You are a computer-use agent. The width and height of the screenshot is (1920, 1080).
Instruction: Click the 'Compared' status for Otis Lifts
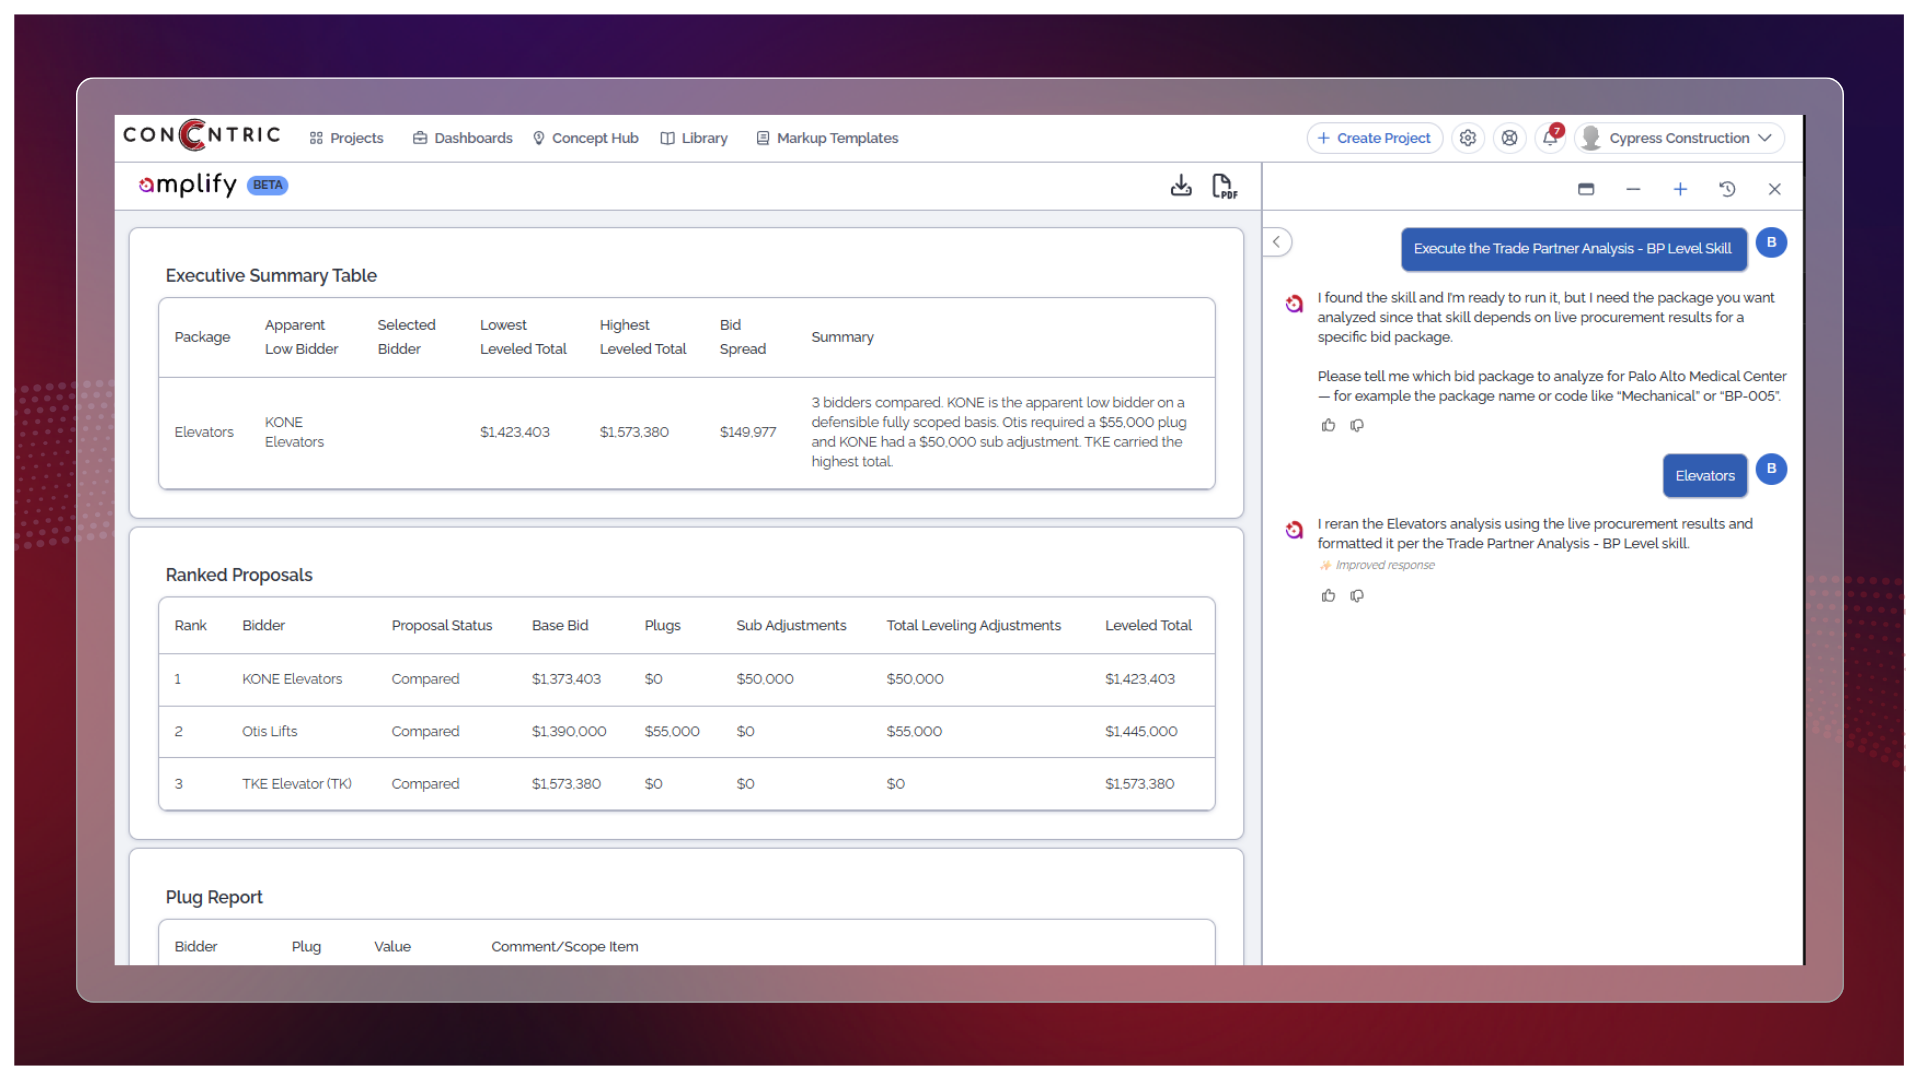[x=425, y=732]
